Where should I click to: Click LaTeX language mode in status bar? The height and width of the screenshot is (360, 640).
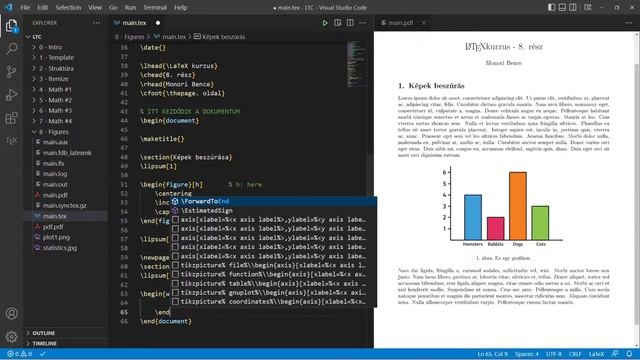pos(596,354)
